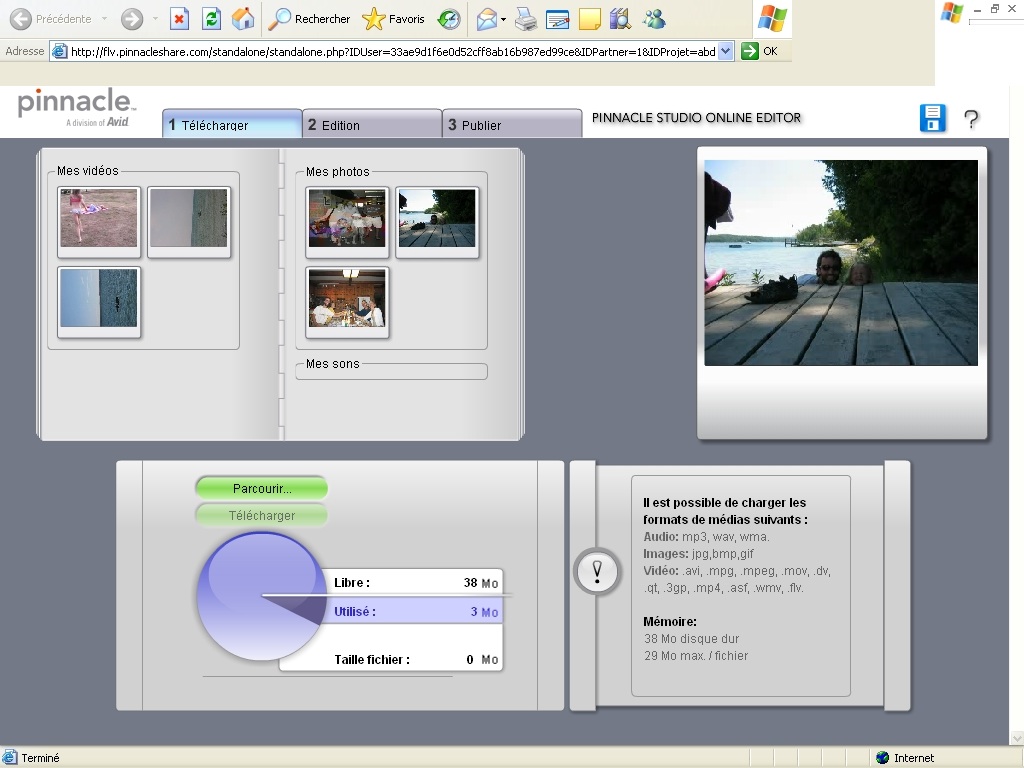Open the browser History icon

[x=449, y=19]
